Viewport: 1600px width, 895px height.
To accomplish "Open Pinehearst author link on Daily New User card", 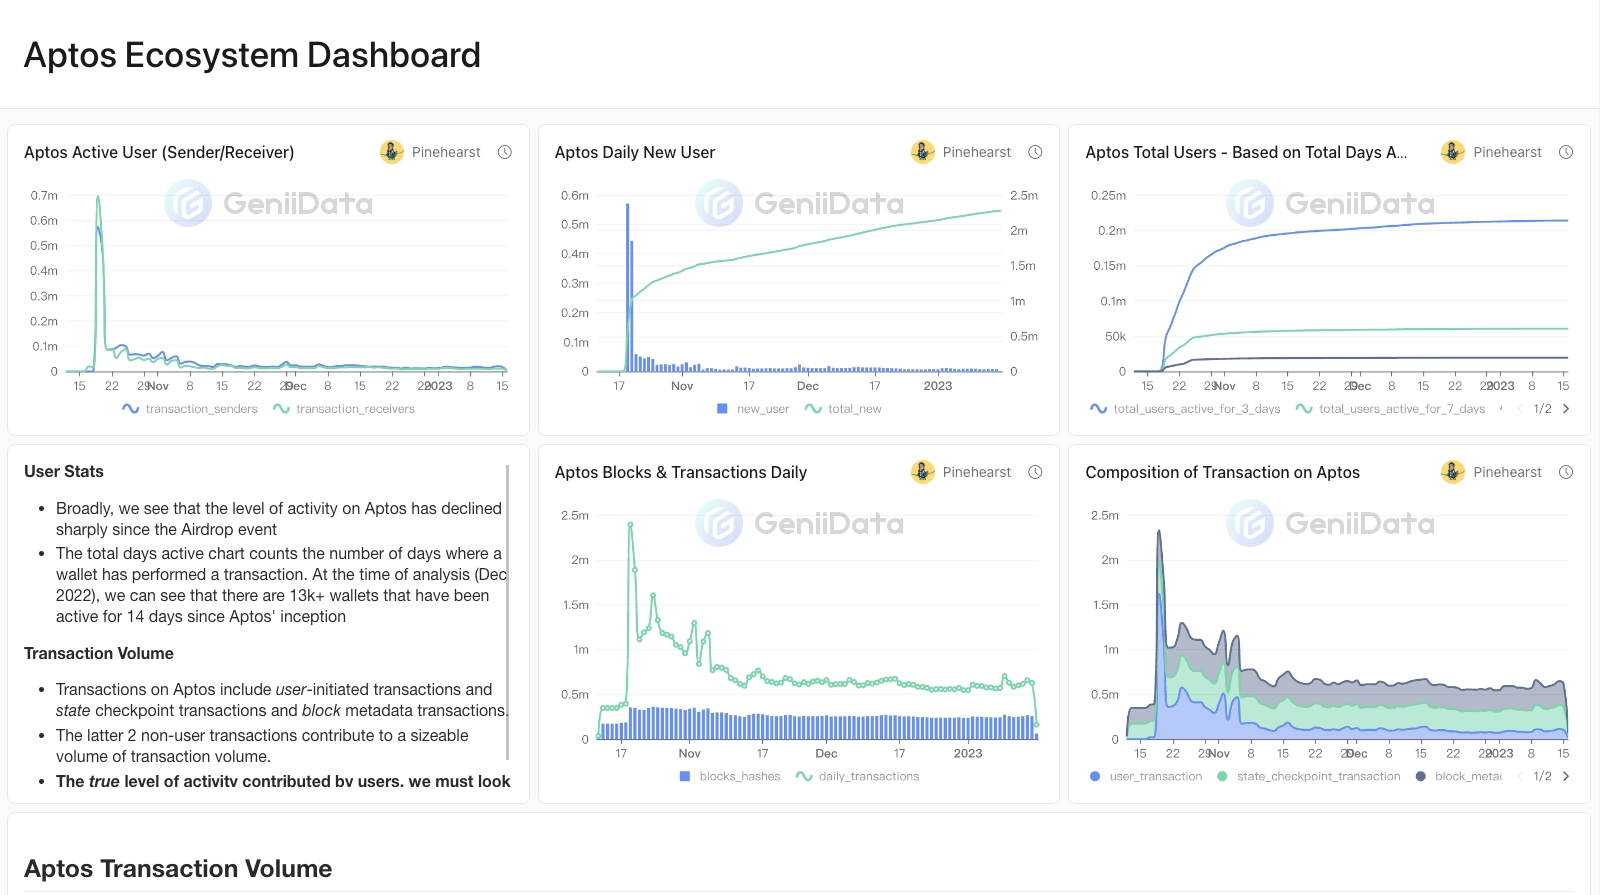I will [x=977, y=152].
